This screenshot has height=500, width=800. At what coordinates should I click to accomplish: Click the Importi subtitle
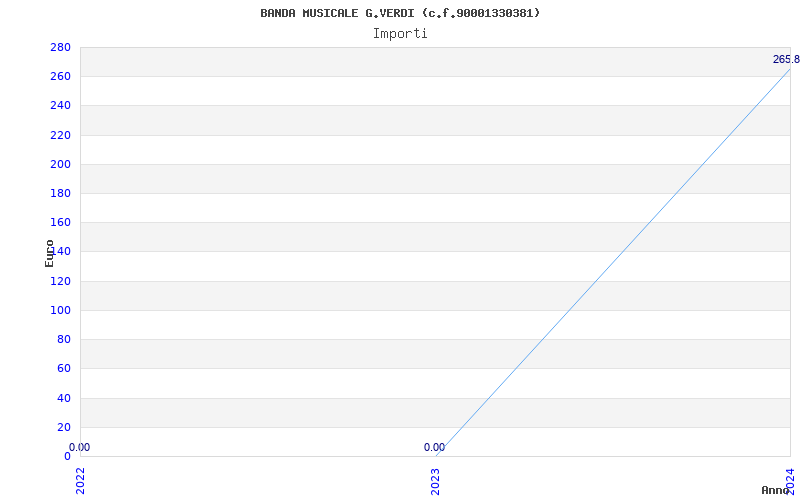click(400, 34)
